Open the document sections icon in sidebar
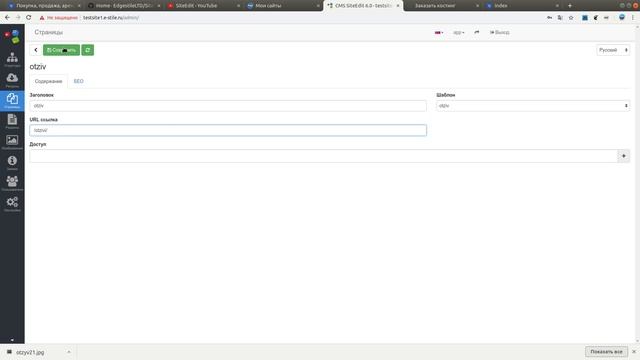Image resolution: width=640 pixels, height=360 pixels. tap(12, 121)
